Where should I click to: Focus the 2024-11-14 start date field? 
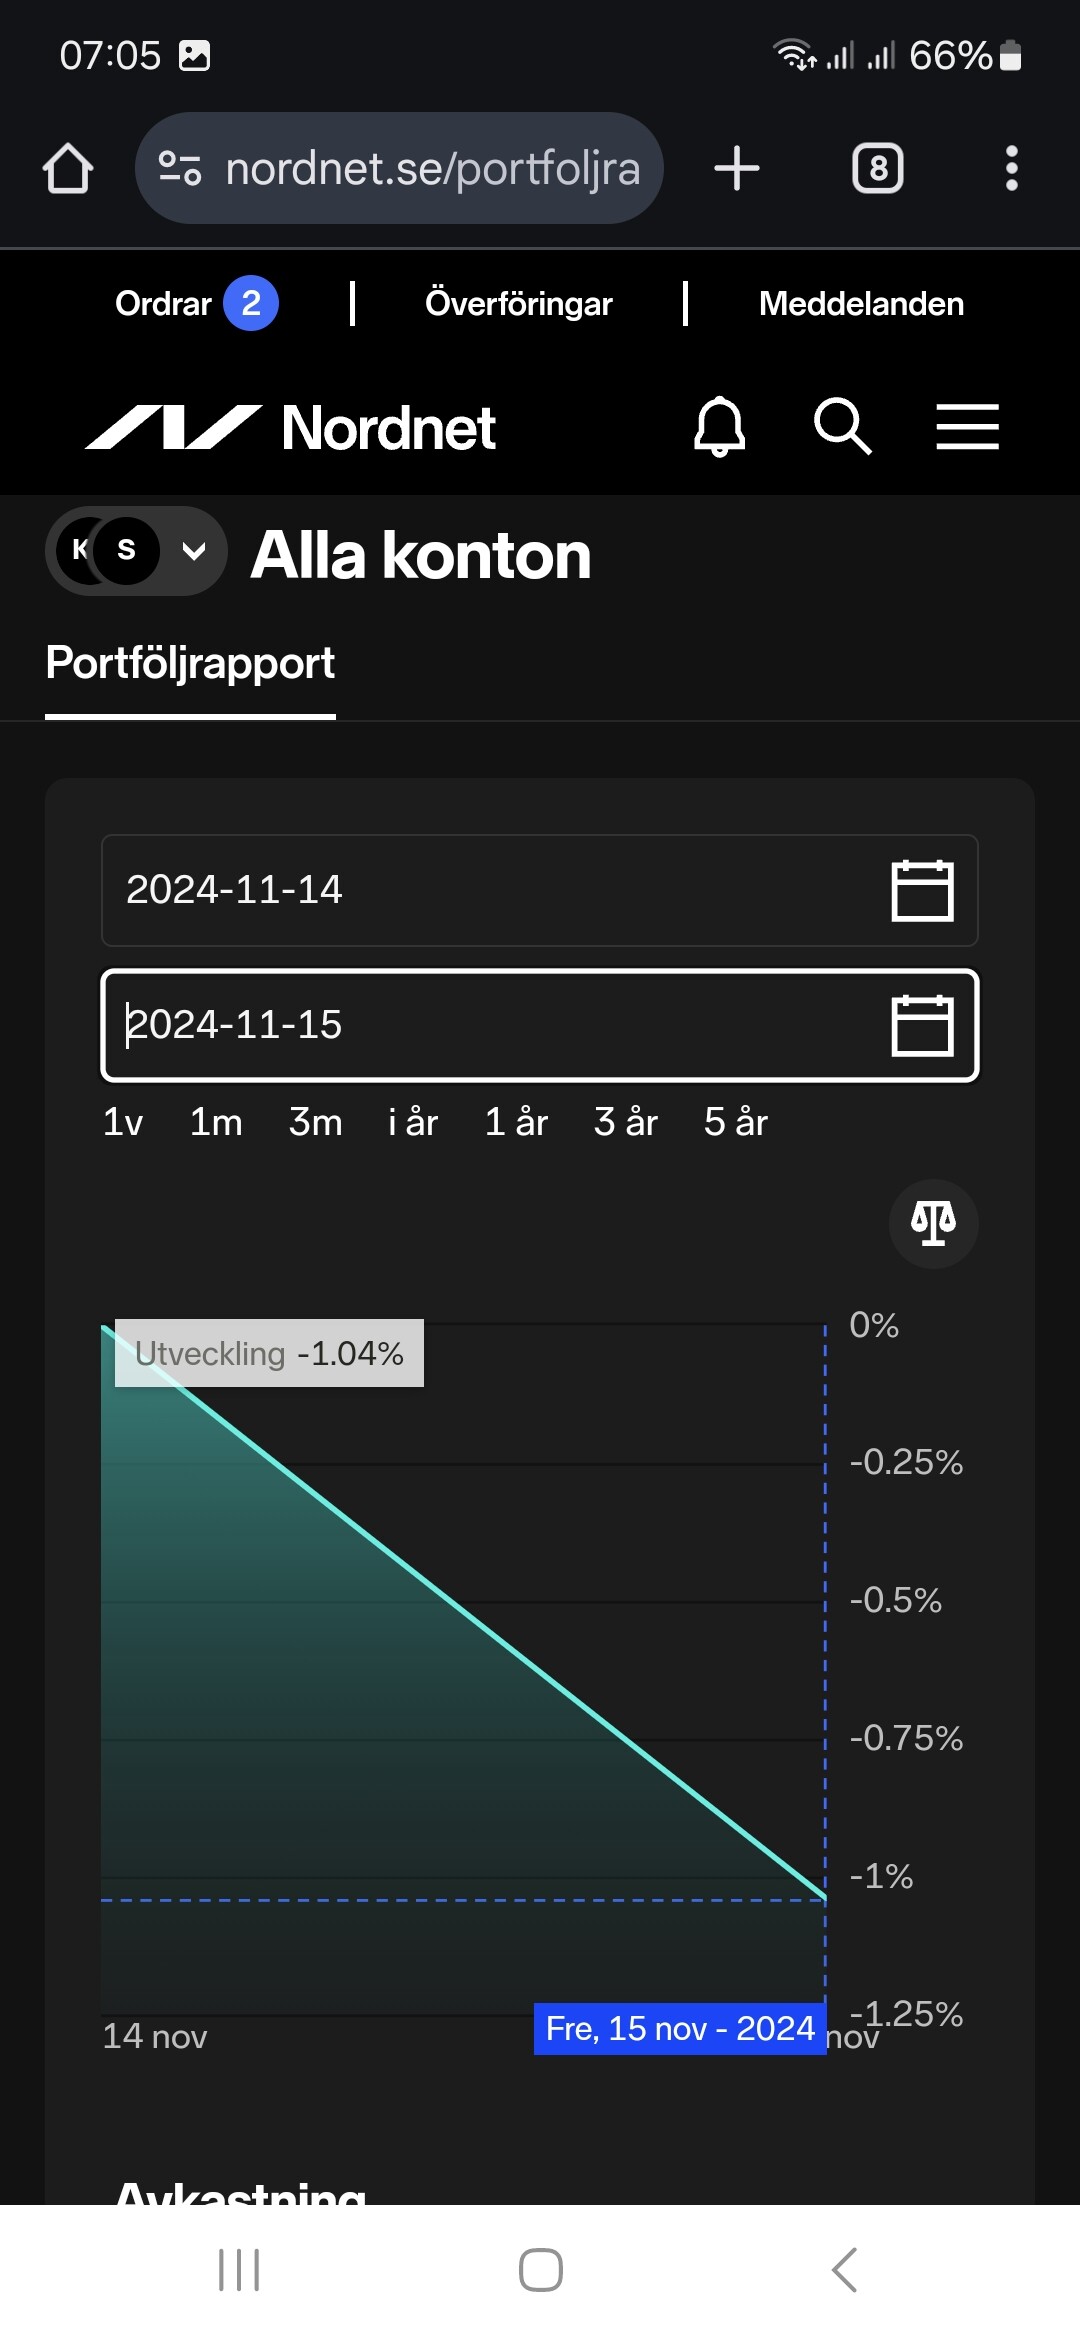pos(480,890)
